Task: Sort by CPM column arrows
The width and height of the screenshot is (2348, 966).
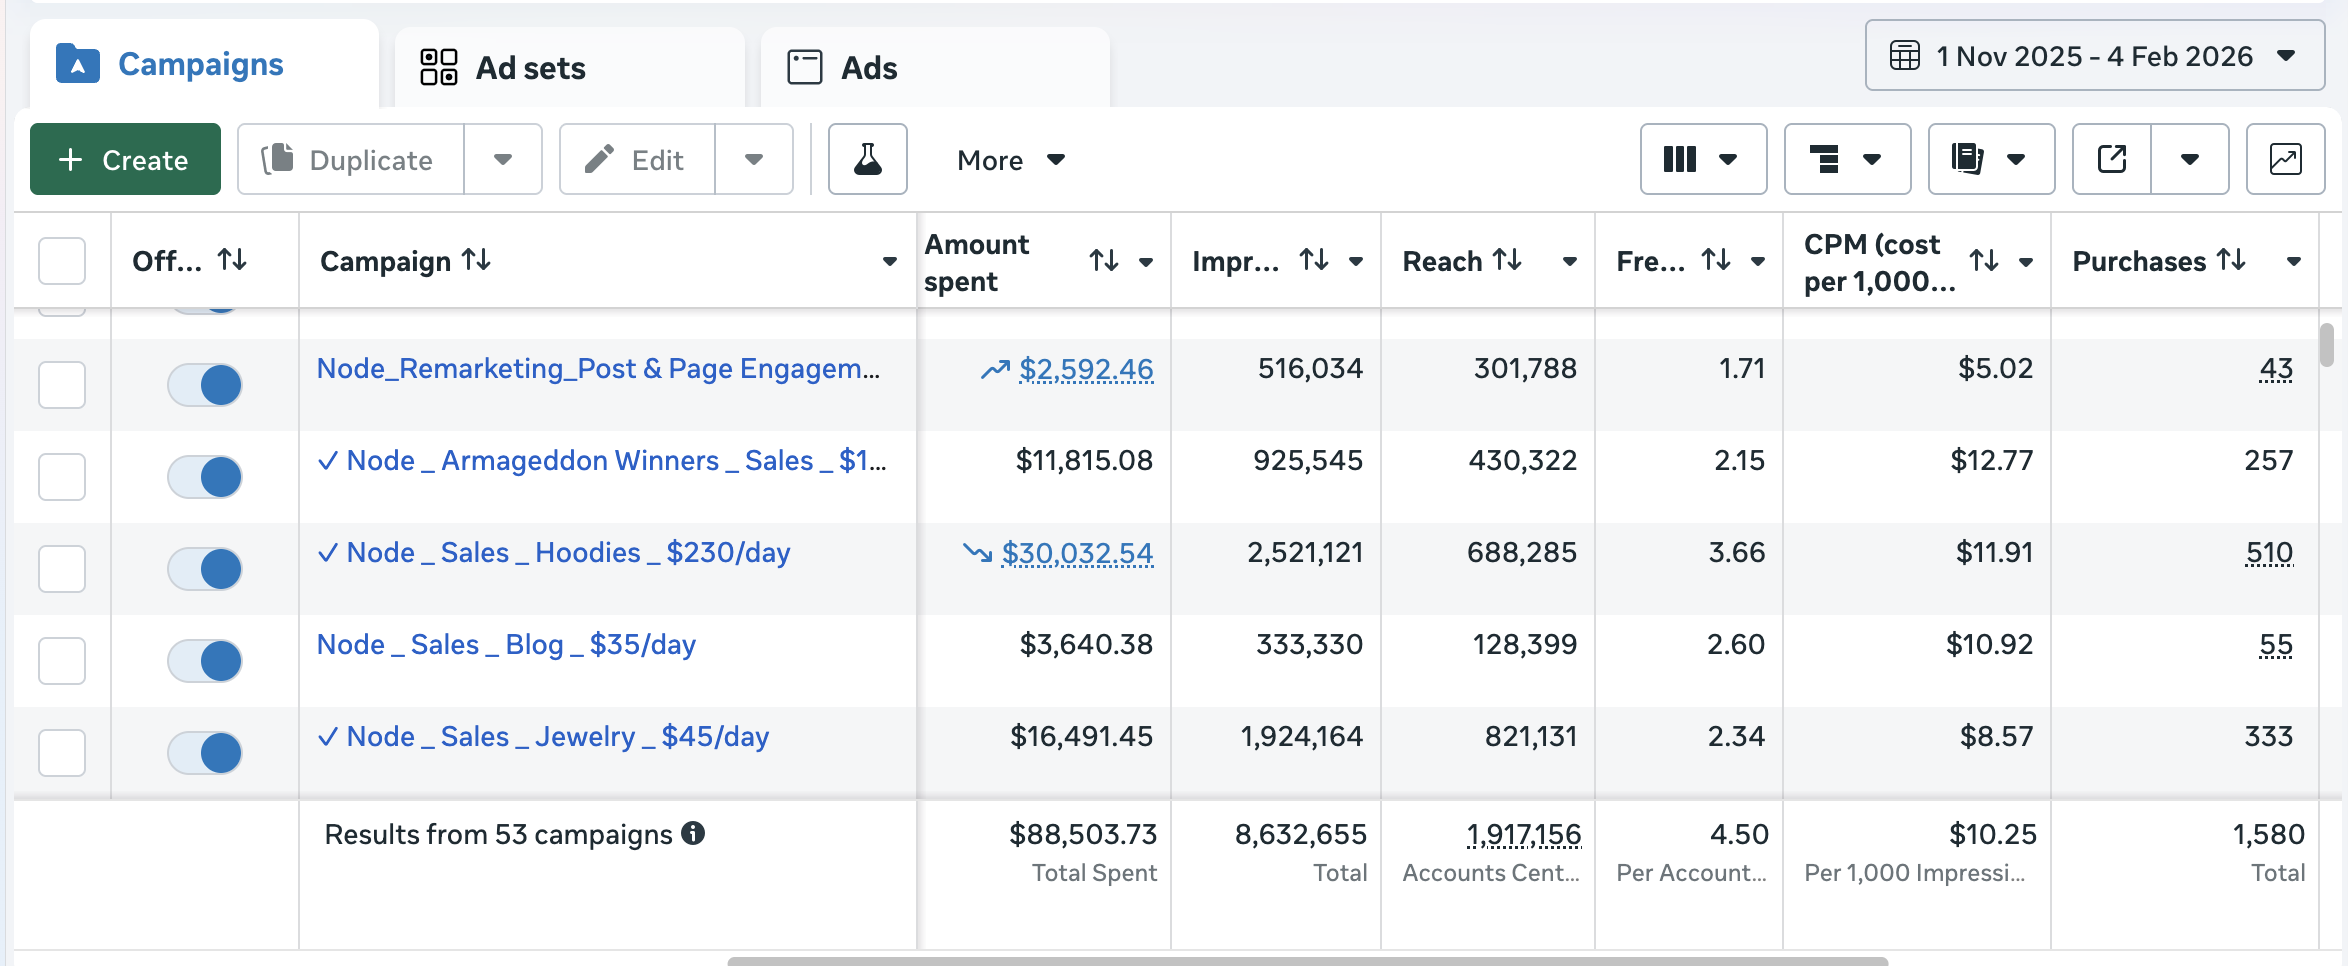Action: click(1983, 260)
